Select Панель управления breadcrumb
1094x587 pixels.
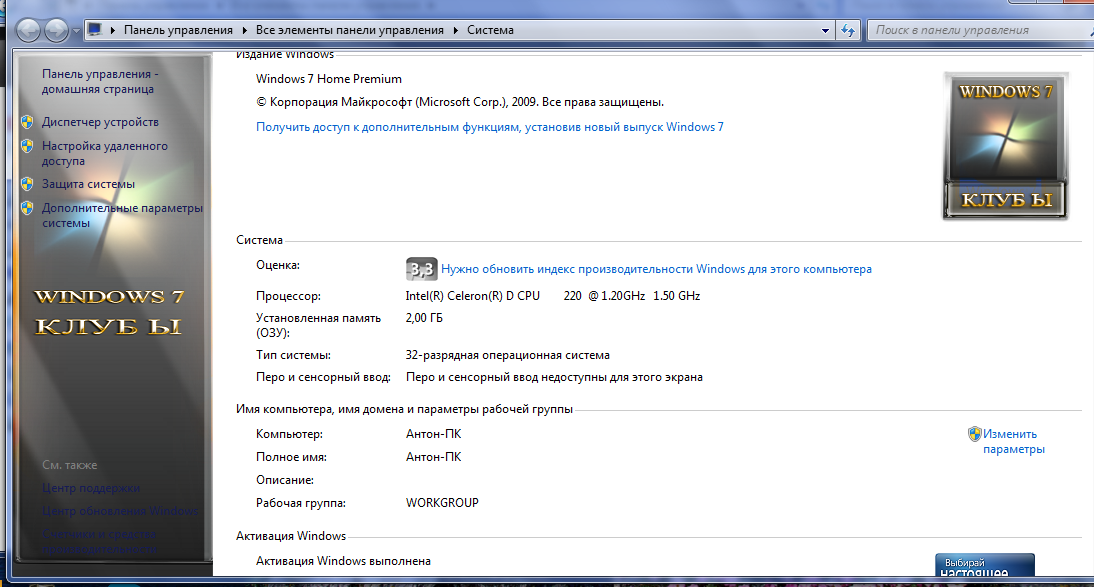coord(179,30)
